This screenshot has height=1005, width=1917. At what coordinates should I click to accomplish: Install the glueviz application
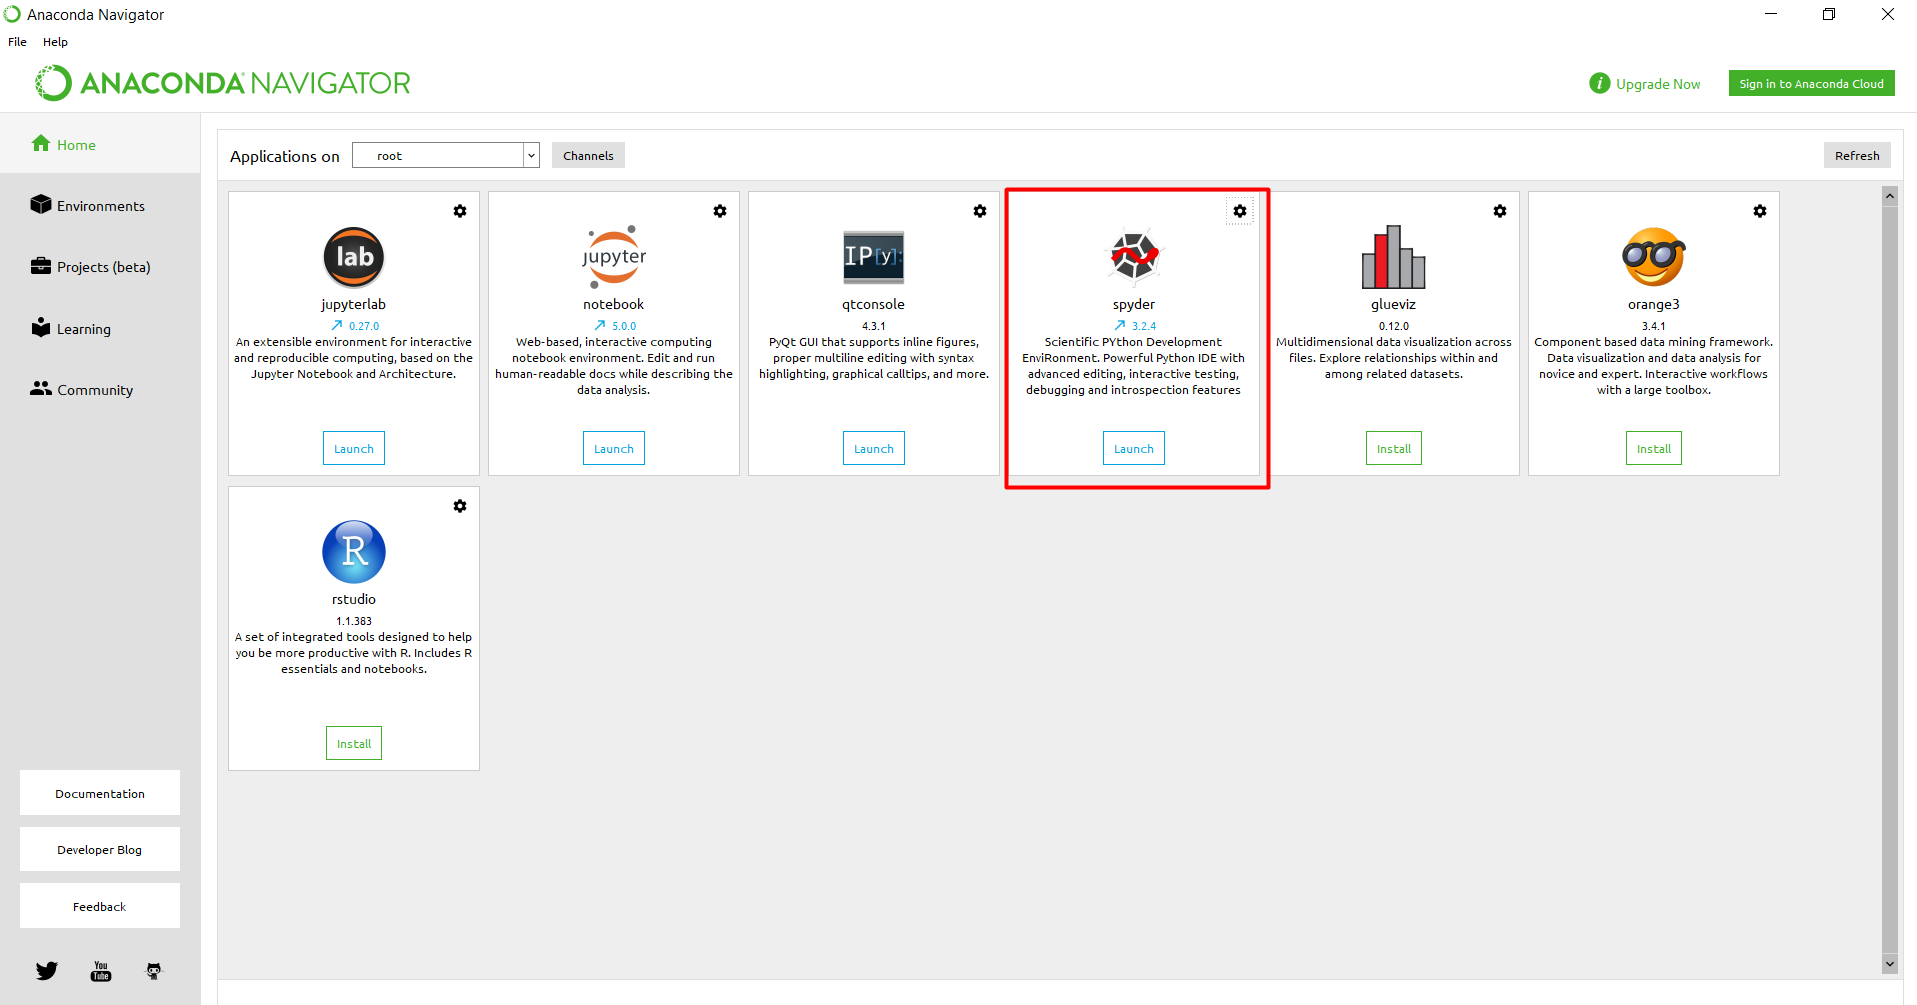point(1393,449)
